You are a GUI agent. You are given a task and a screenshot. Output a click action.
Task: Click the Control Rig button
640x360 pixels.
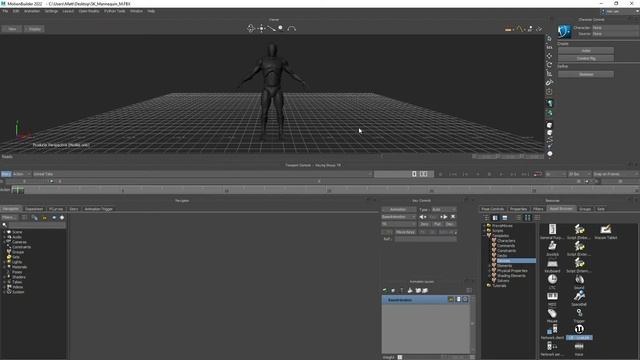[586, 58]
